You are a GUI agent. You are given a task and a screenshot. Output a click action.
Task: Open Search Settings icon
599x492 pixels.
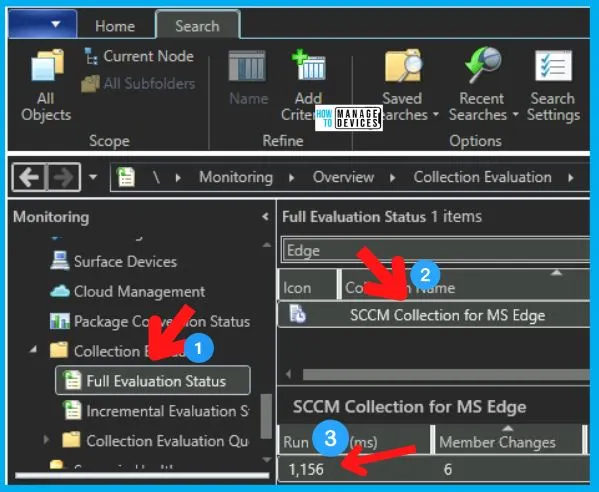pos(554,66)
